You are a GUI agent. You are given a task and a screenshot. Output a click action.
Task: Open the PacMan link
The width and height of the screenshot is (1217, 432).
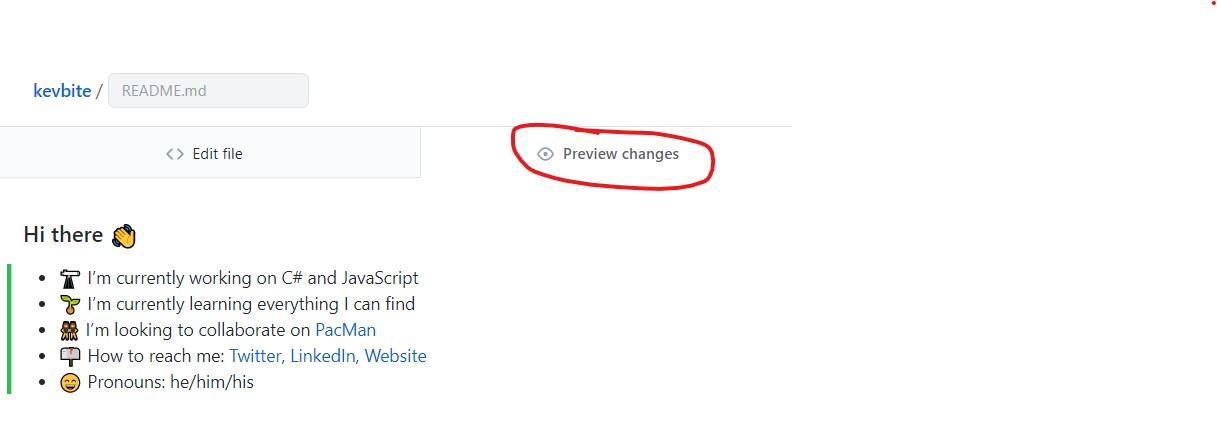(345, 330)
